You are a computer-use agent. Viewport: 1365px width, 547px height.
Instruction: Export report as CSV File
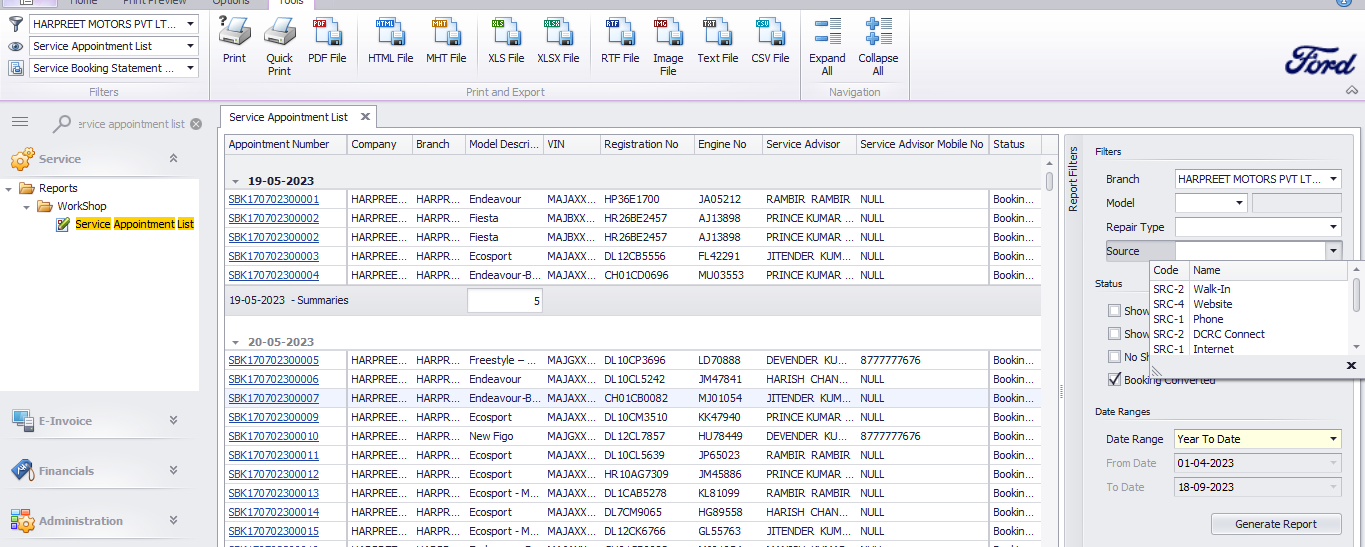pyautogui.click(x=770, y=41)
